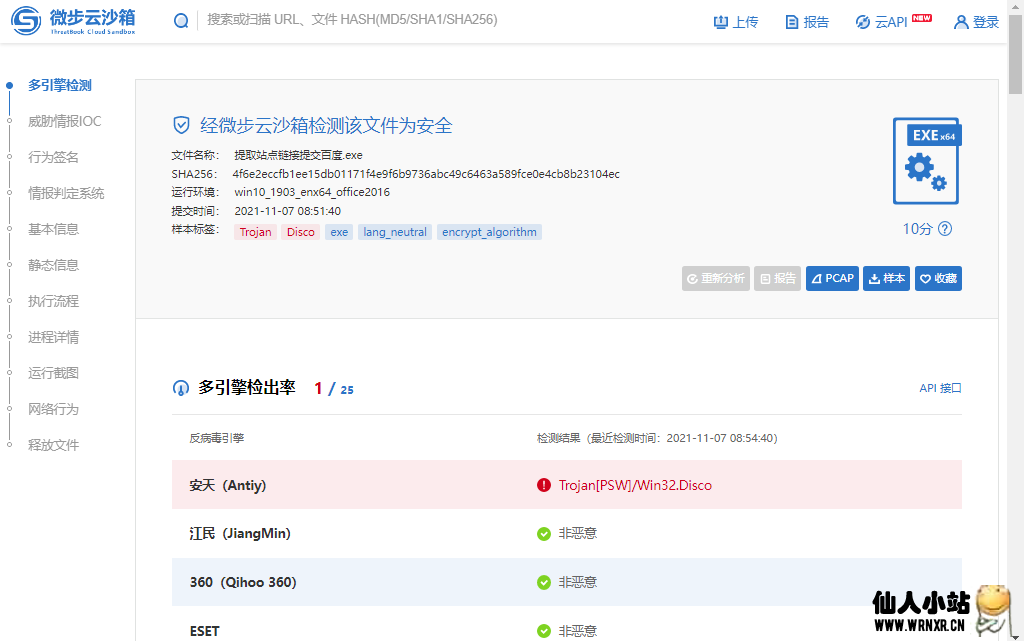Jump to 网络行为 section
This screenshot has height=641, width=1024.
[53, 409]
